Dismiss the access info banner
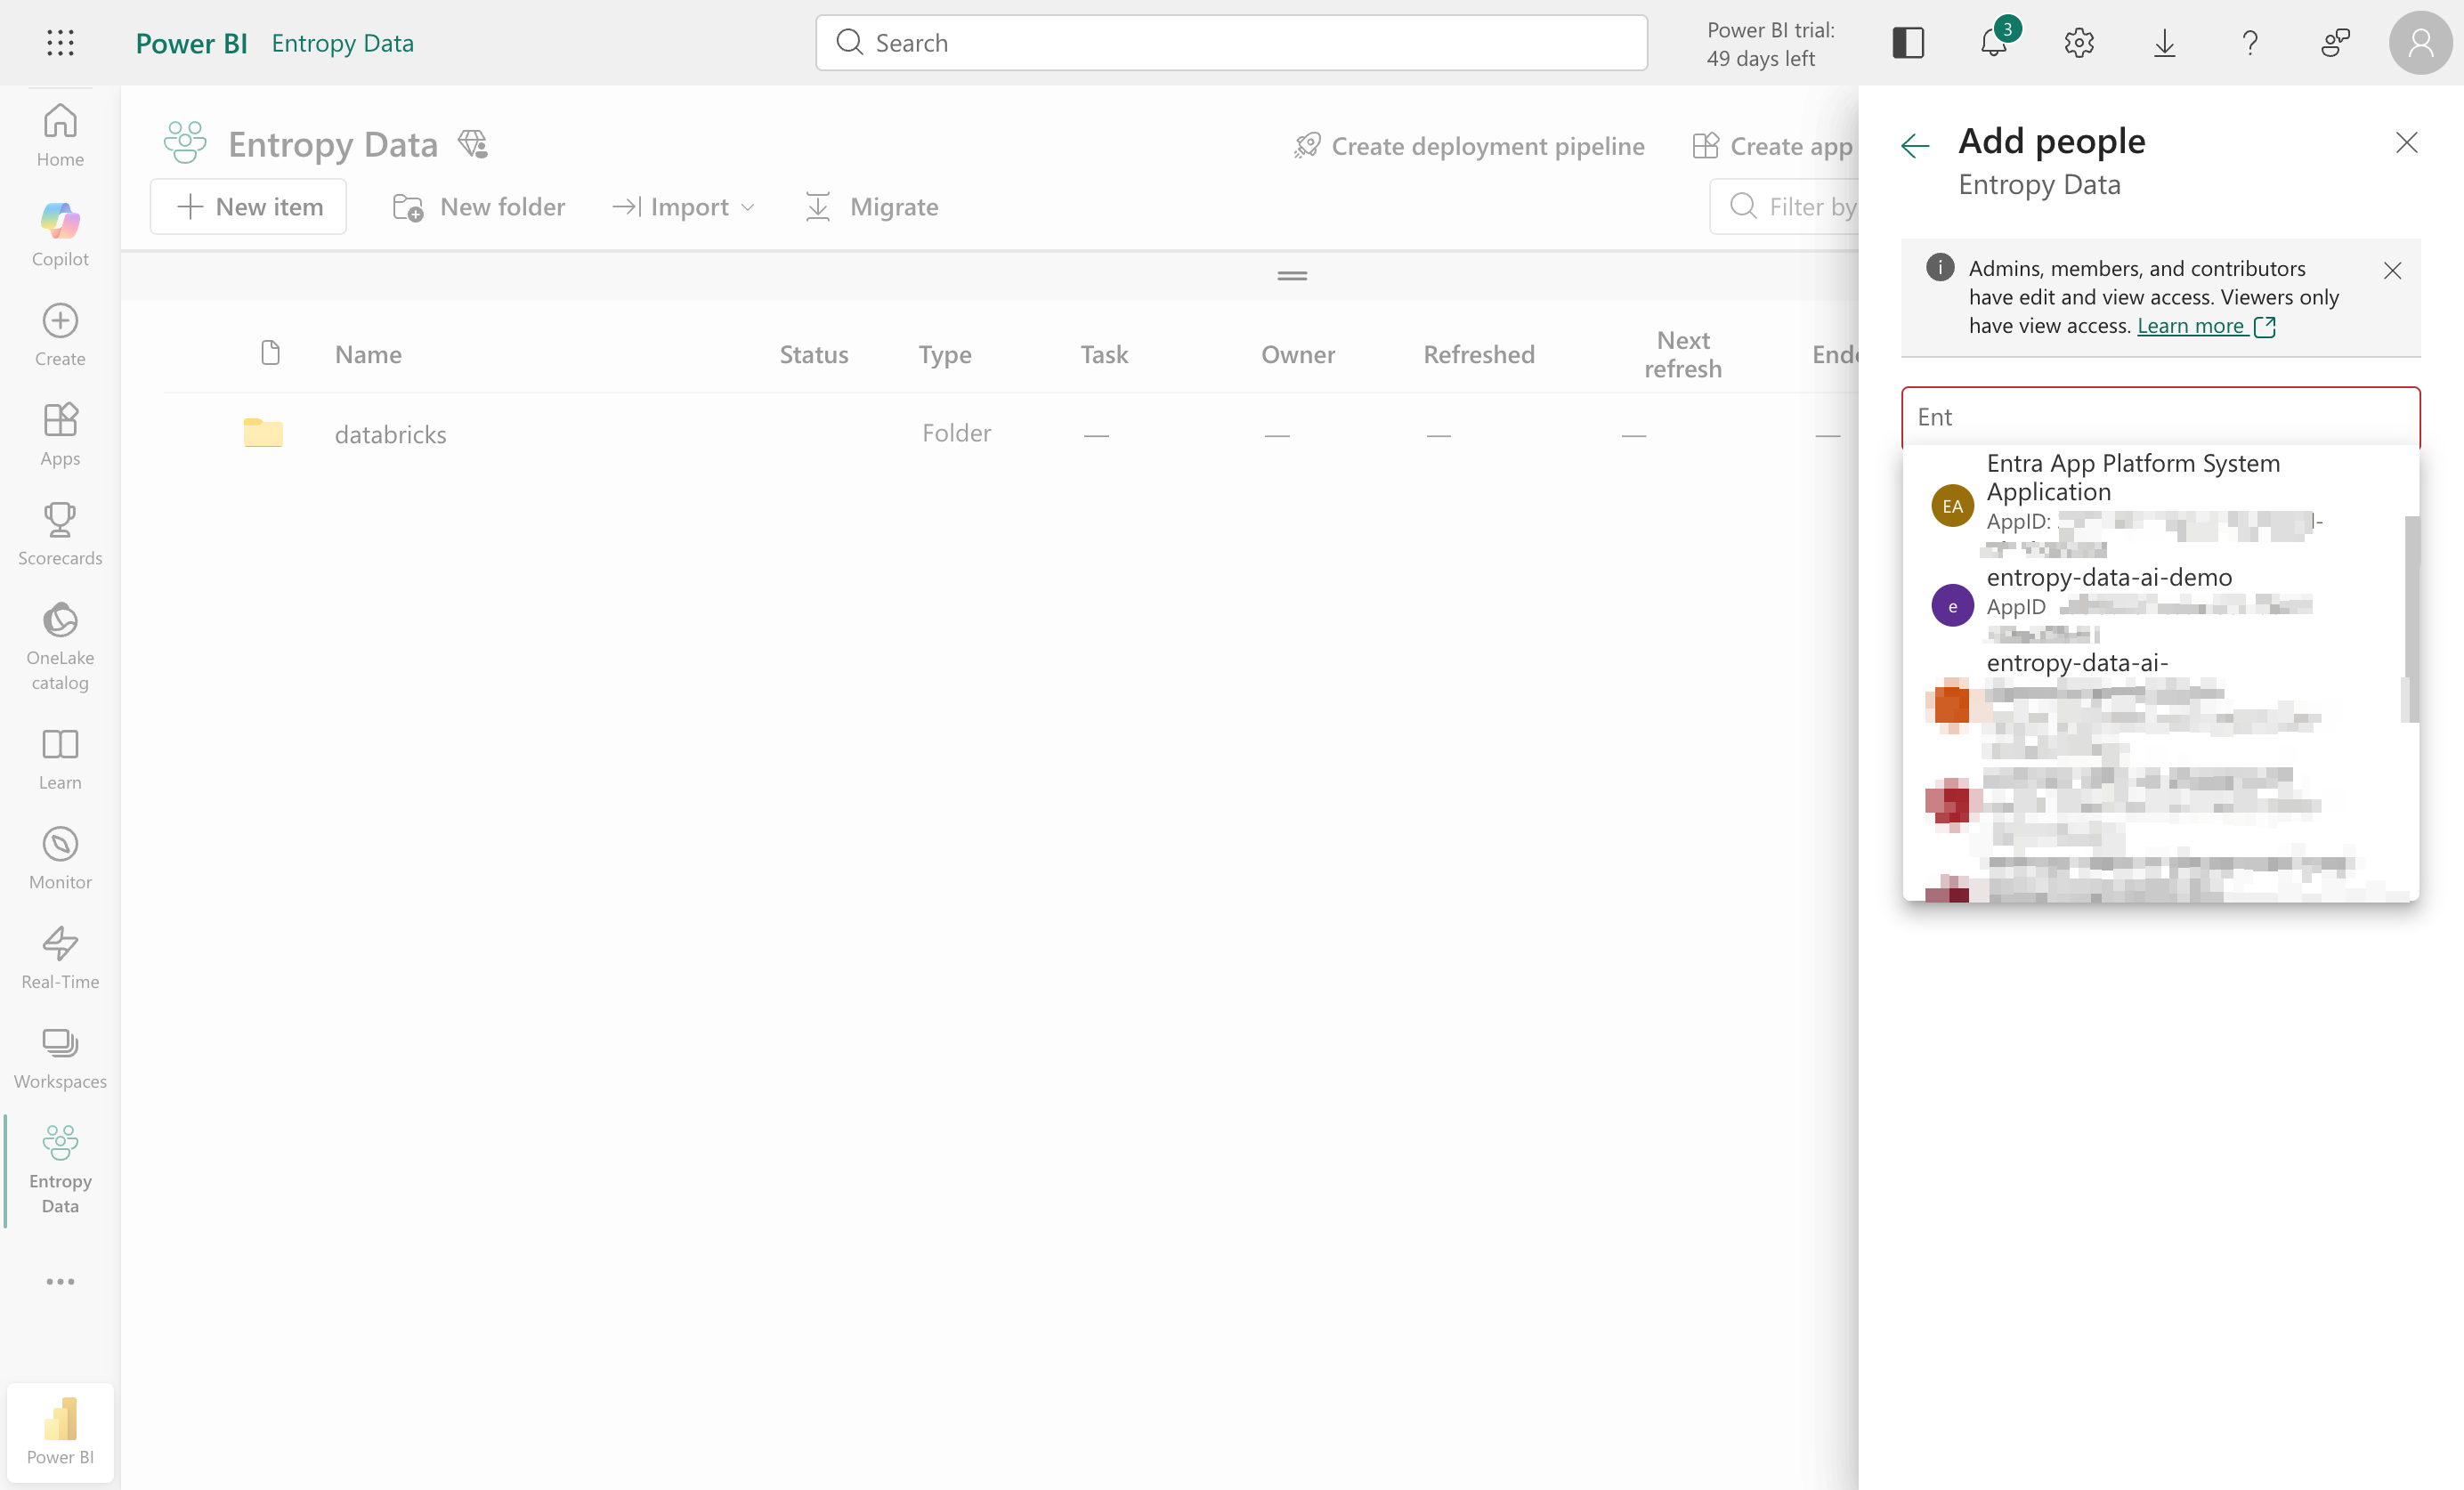Image resolution: width=2464 pixels, height=1490 pixels. click(x=2392, y=270)
